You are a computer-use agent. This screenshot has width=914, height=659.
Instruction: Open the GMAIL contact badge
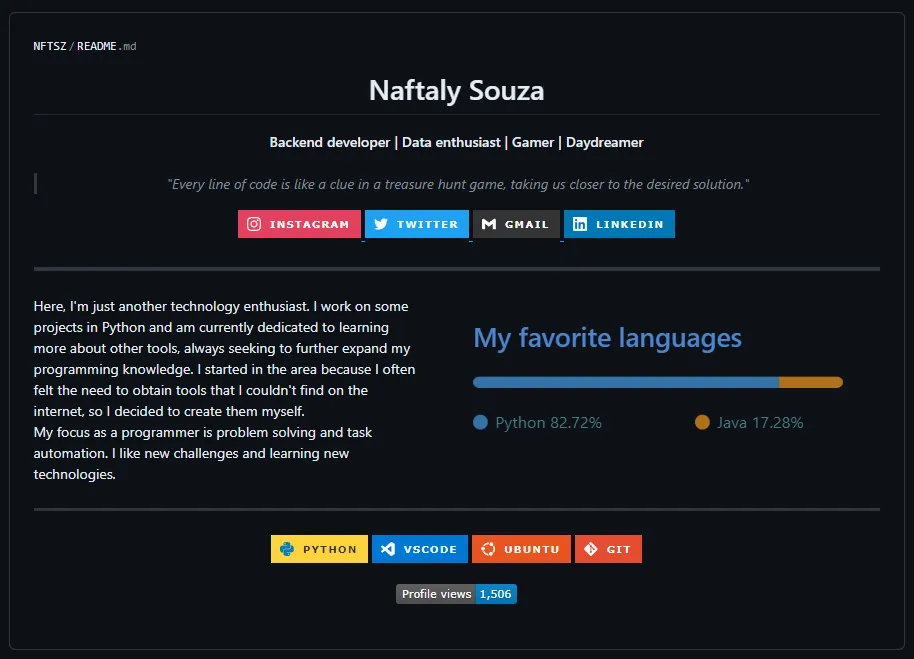click(517, 223)
